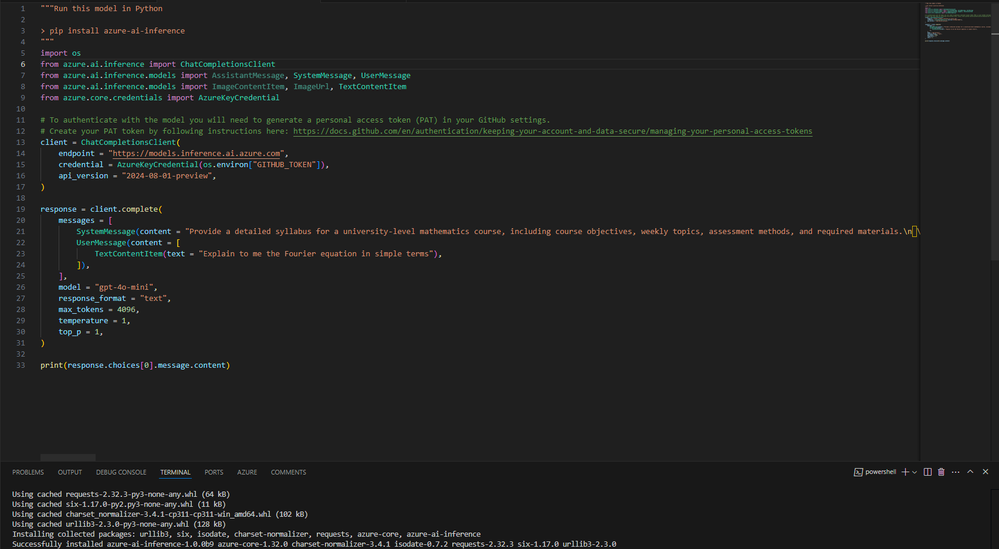The image size is (999, 549).
Task: Switch to the COMMENTS tab
Action: point(289,473)
